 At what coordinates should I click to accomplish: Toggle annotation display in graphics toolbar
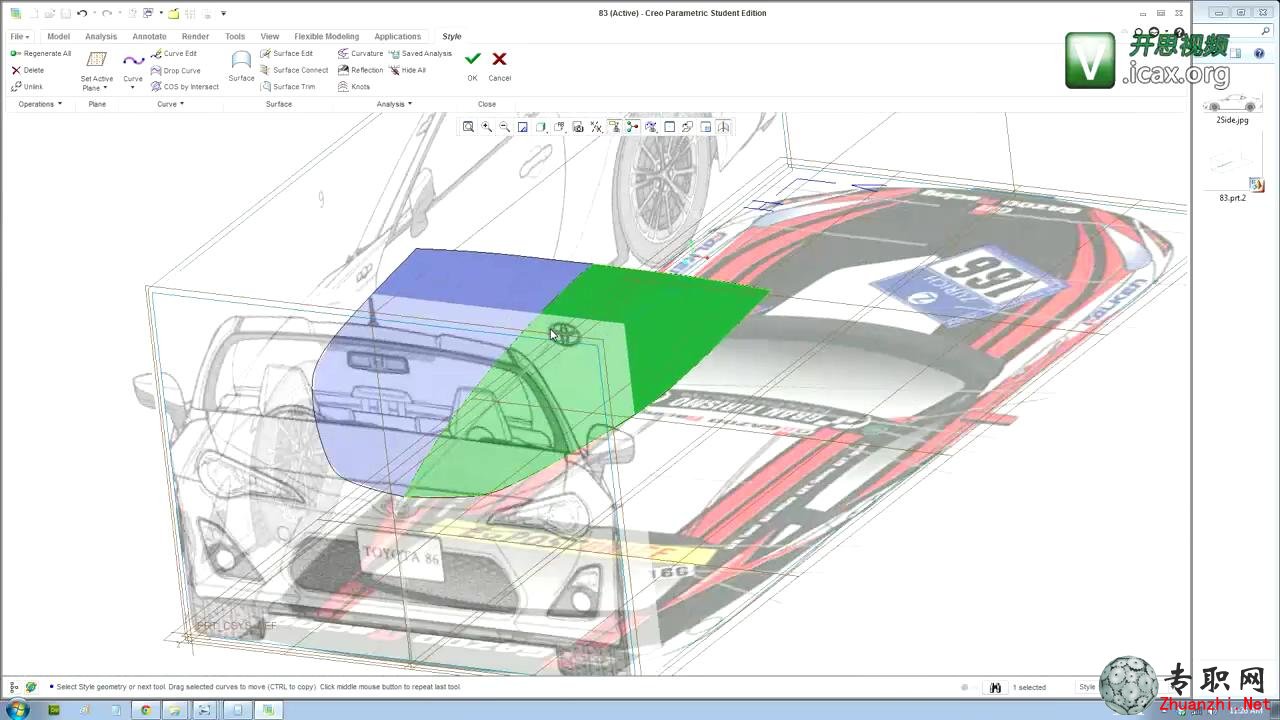click(x=614, y=127)
